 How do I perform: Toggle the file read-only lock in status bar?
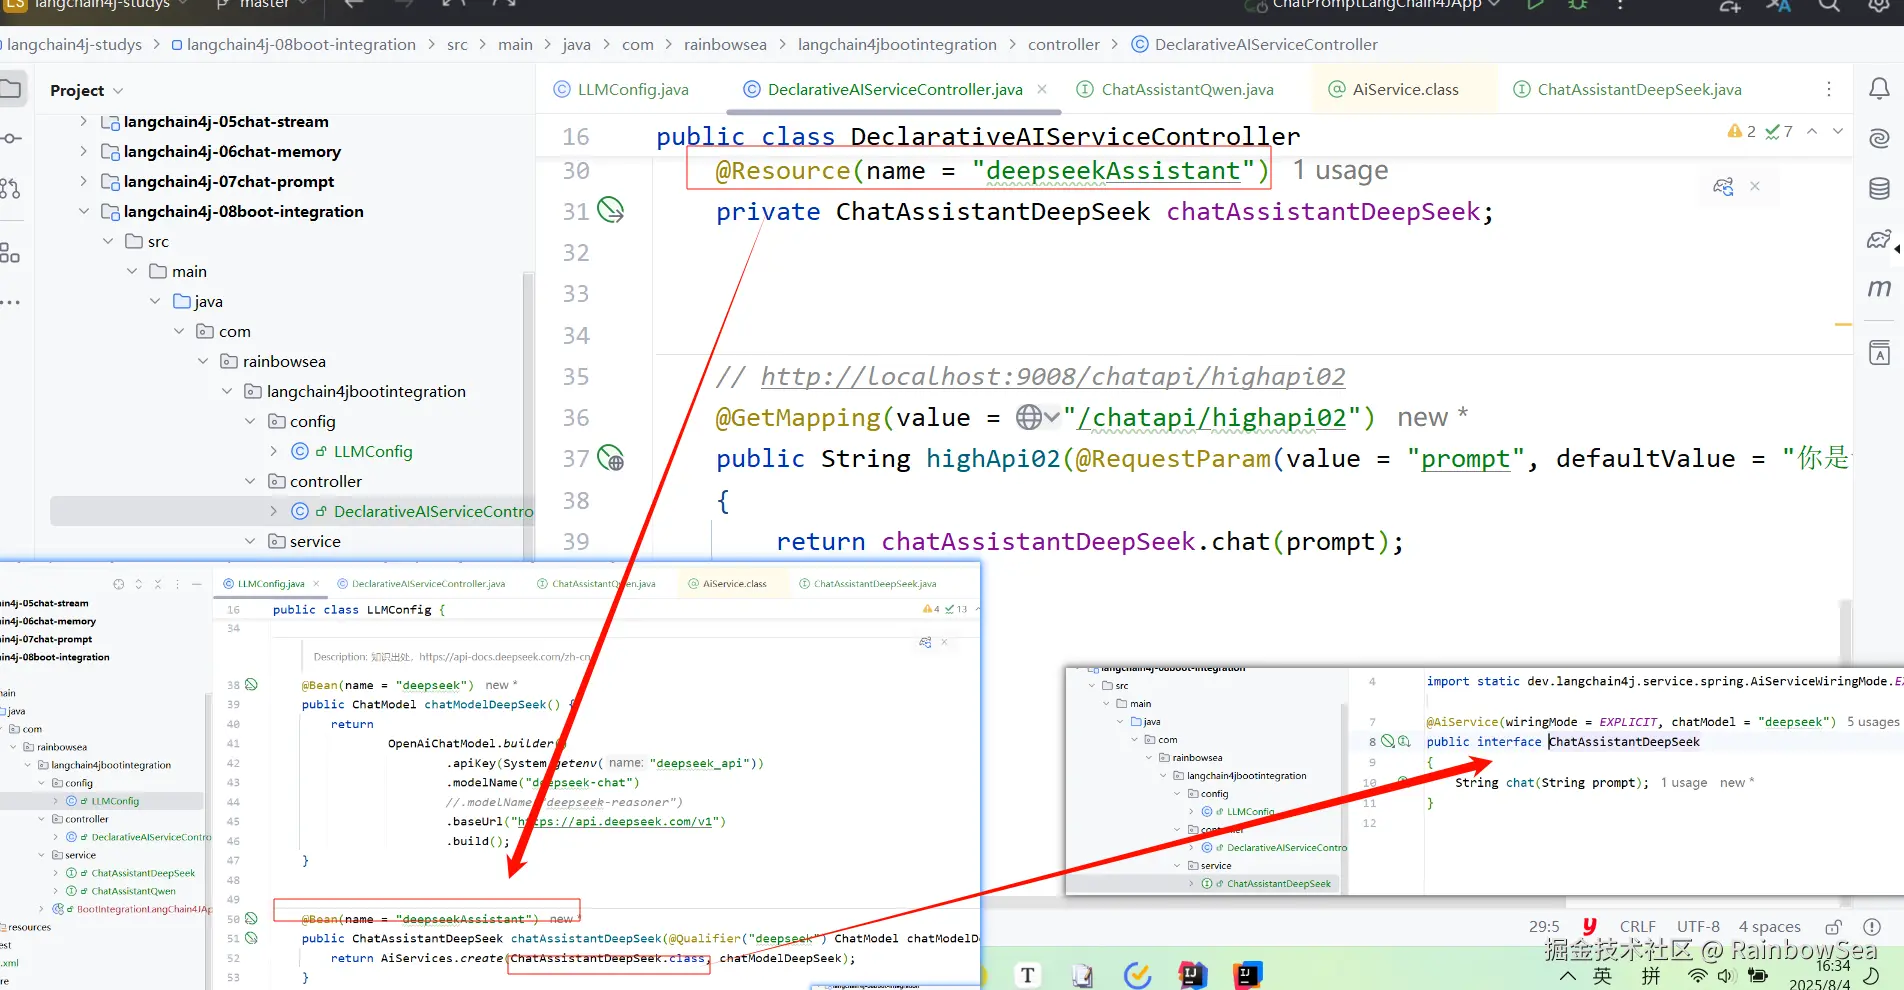(x=1834, y=927)
